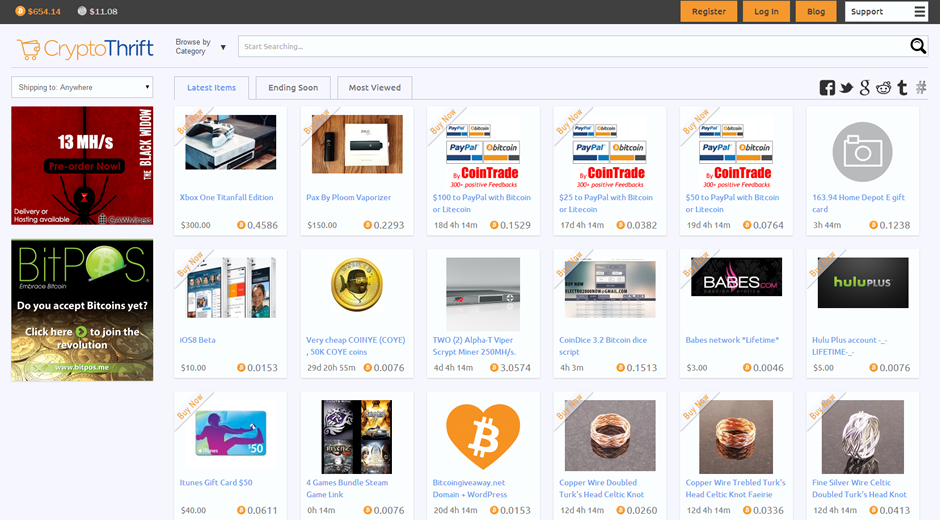This screenshot has width=940, height=520.
Task: Click the hulu PLUS logo thumbnail
Action: tap(863, 282)
